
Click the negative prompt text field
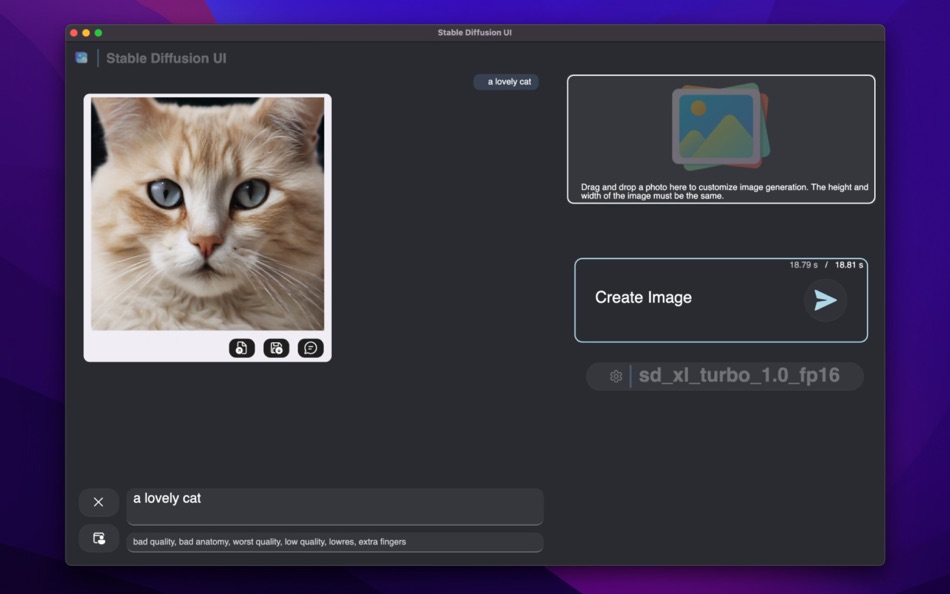click(333, 541)
